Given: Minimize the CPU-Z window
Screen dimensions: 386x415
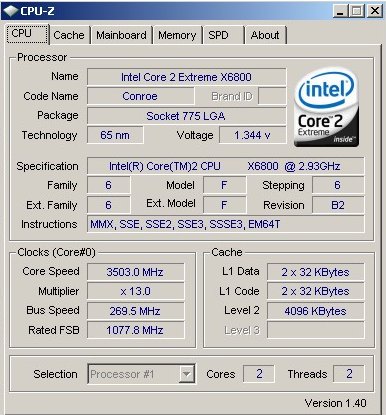Looking at the screenshot, I should pyautogui.click(x=340, y=11).
